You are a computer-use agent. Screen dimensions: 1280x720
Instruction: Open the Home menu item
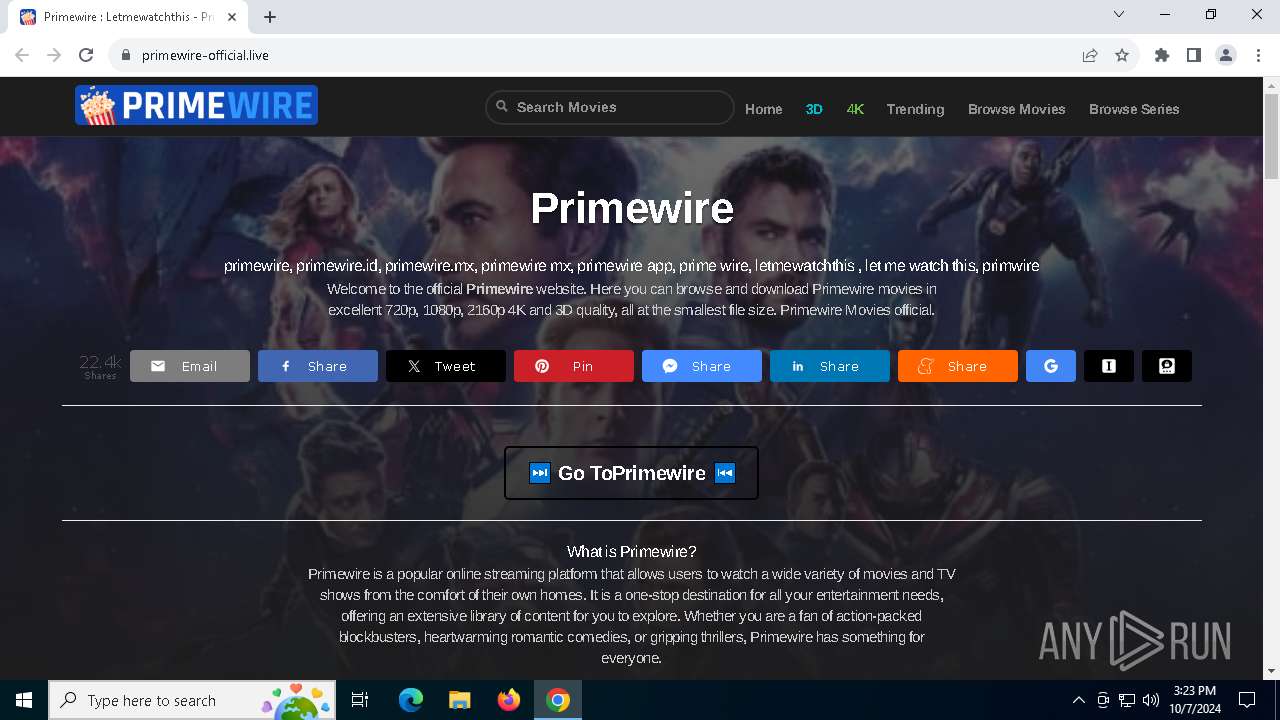(x=764, y=109)
